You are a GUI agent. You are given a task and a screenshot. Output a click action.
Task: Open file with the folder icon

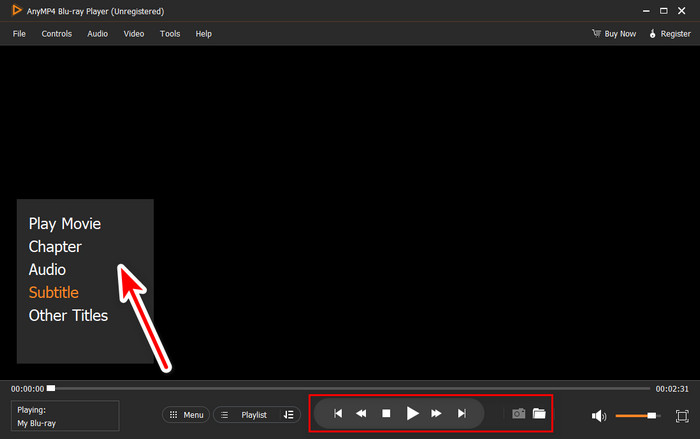[539, 414]
